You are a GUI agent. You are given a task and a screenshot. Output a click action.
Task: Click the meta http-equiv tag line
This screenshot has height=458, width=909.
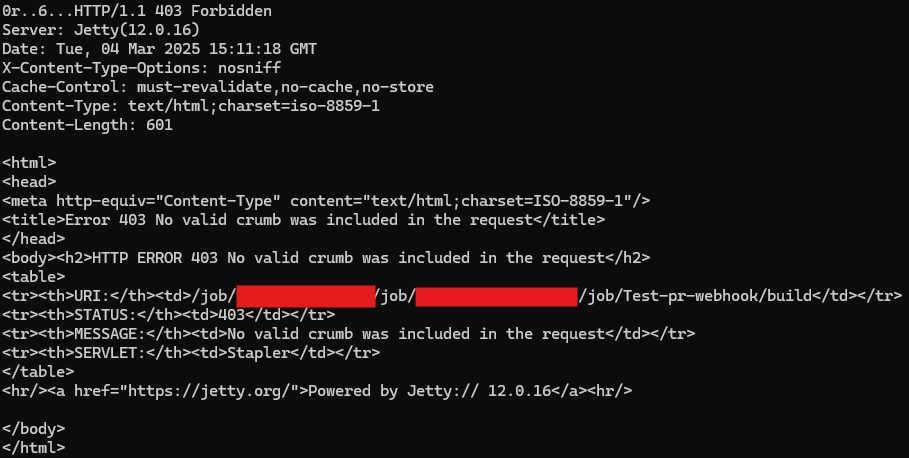click(x=326, y=201)
